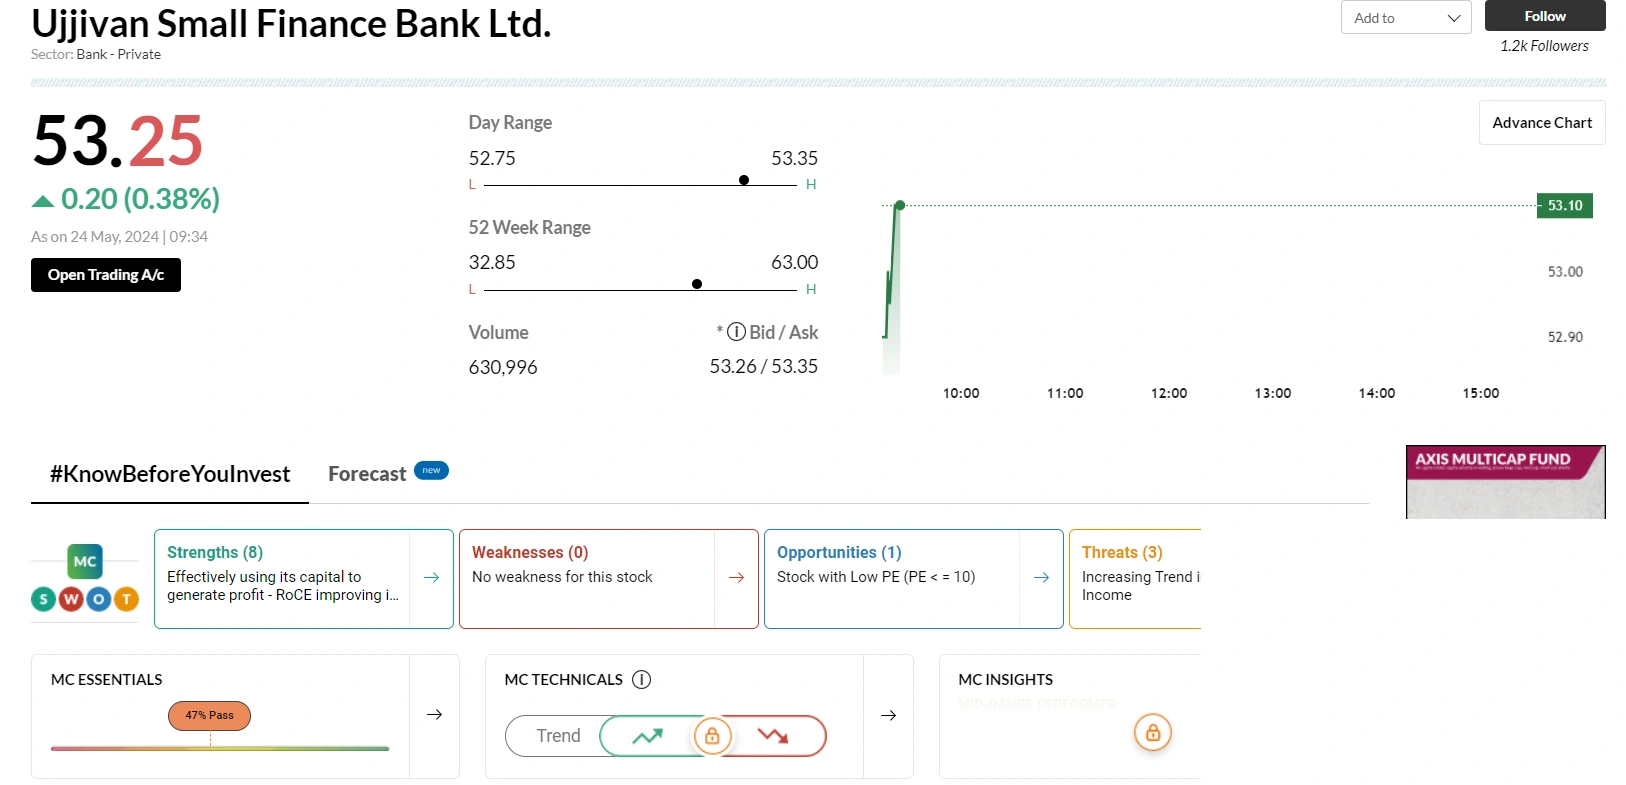Click the Volume value 630,996

tap(503, 367)
